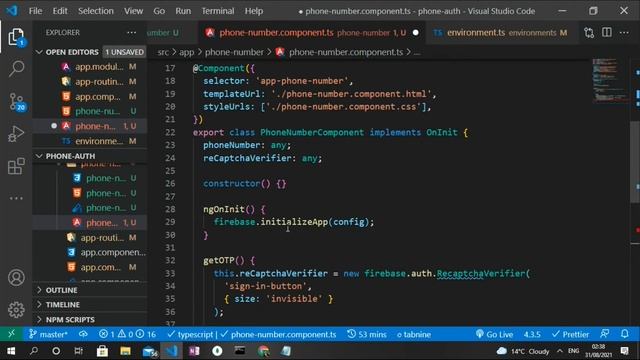Screen dimensions: 640x360
Task: Open the Manage gear icon
Action: click(16, 310)
